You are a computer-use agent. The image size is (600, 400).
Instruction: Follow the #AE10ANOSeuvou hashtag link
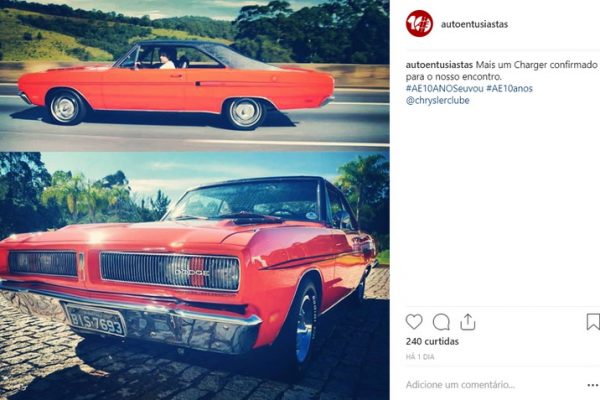click(445, 88)
